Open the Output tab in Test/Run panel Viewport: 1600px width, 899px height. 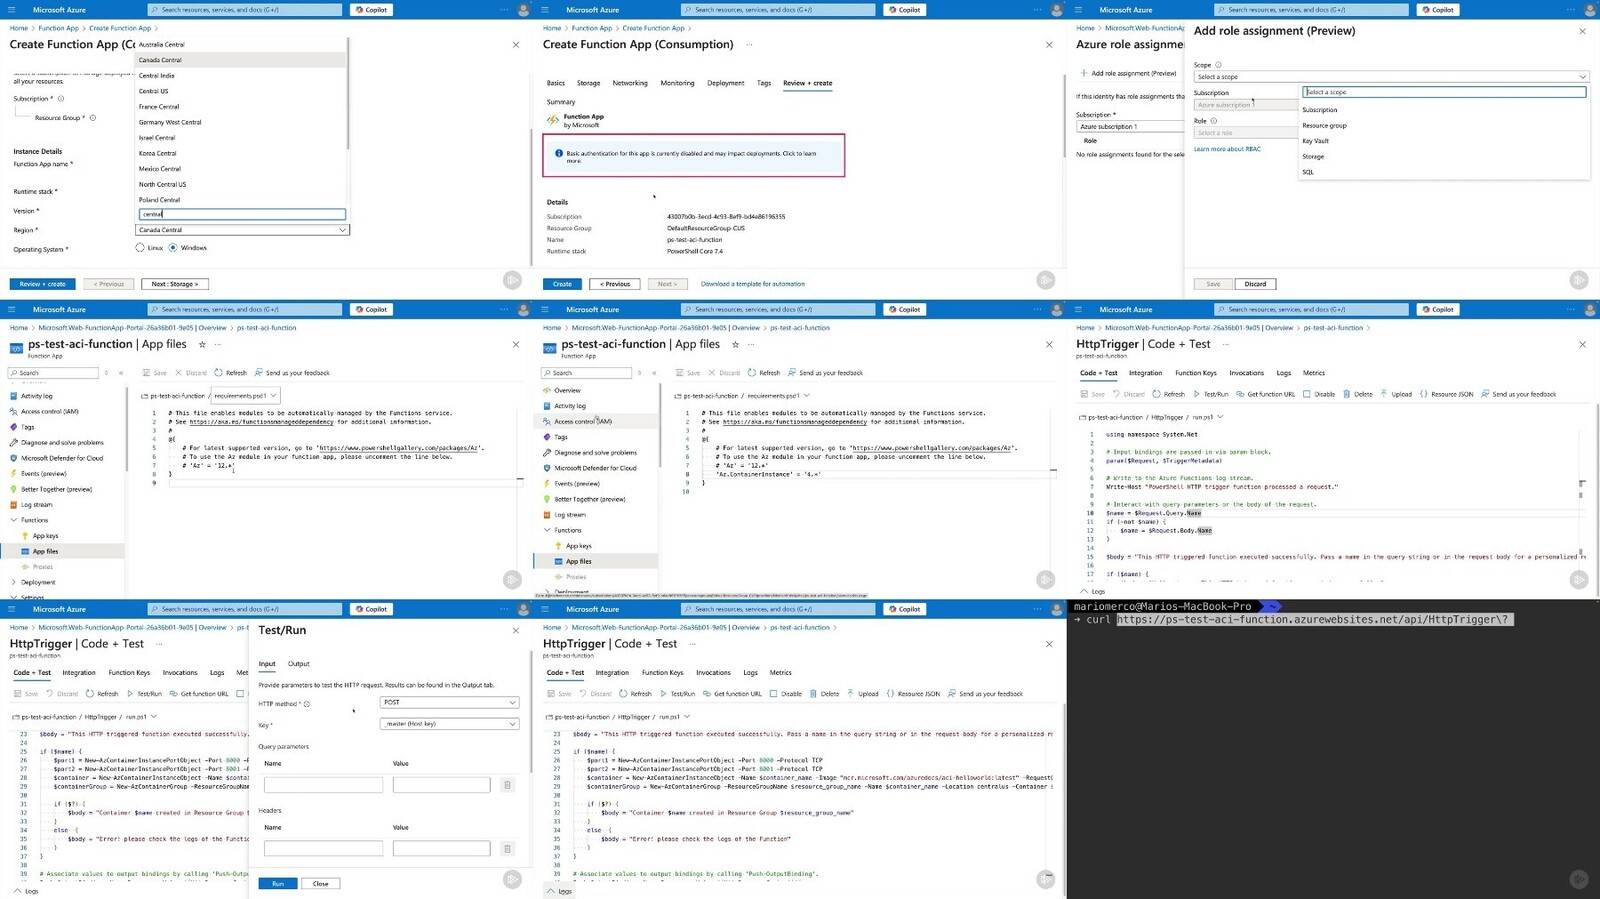point(299,664)
